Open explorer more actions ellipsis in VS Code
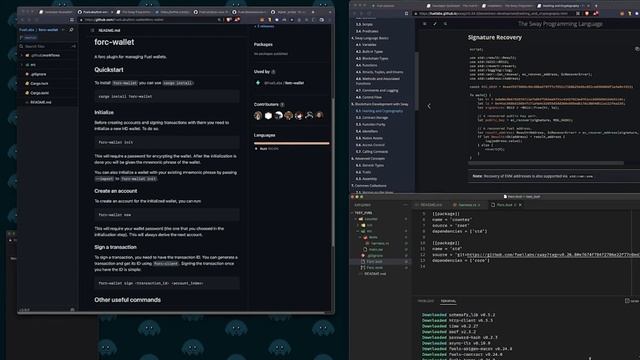640x360 pixels. pyautogui.click(x=405, y=205)
